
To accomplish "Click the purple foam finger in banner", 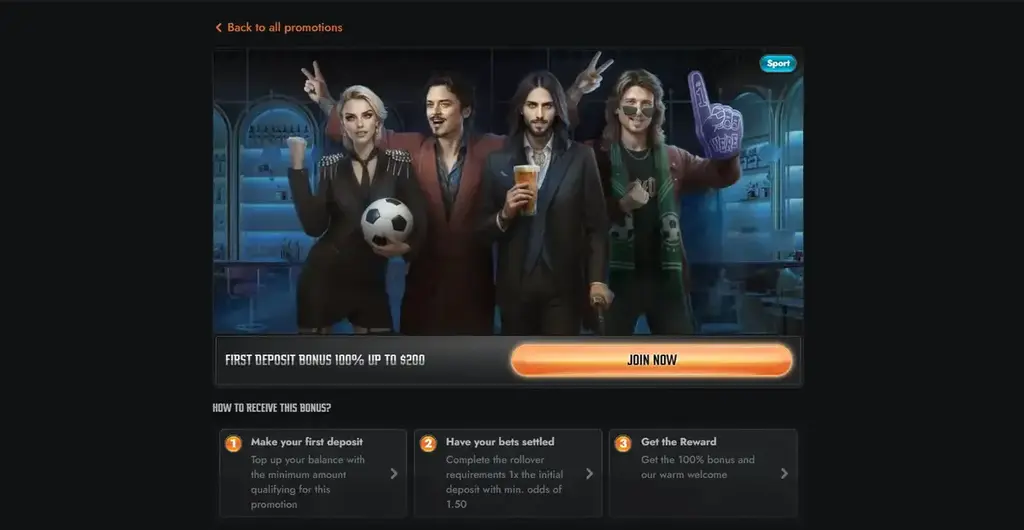I will (x=714, y=116).
